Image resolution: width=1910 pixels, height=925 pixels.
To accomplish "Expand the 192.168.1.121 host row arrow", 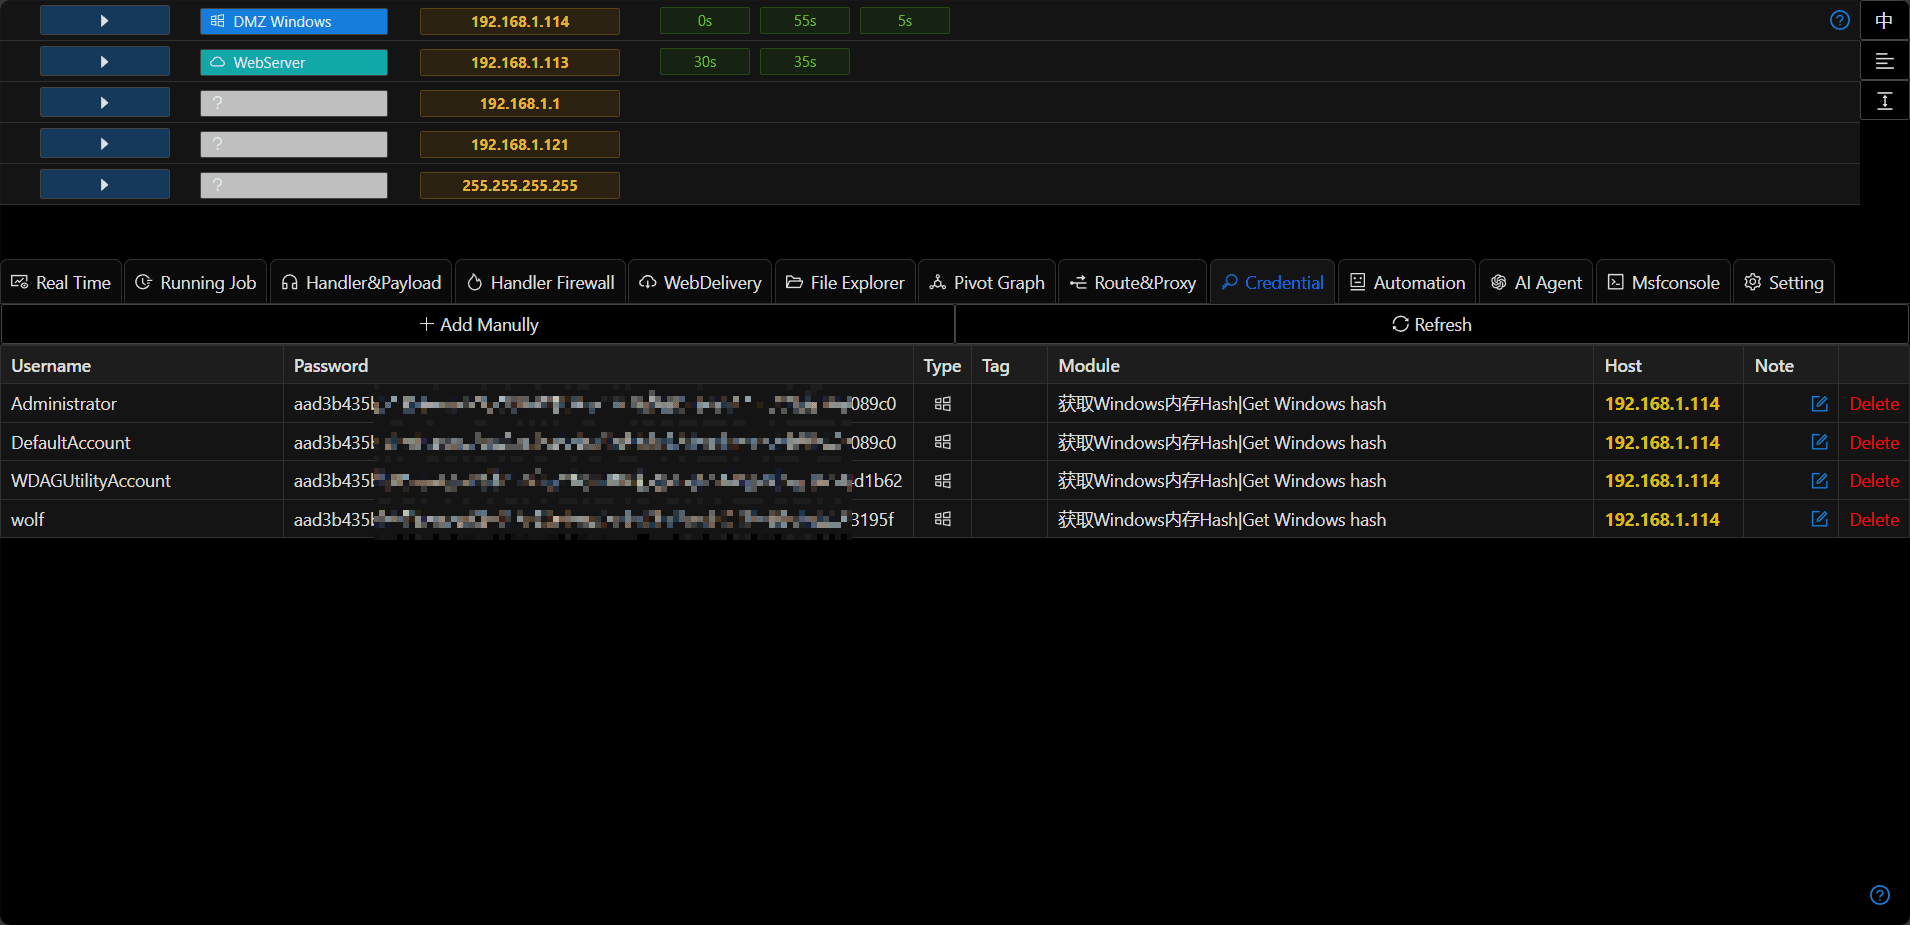I will point(105,144).
